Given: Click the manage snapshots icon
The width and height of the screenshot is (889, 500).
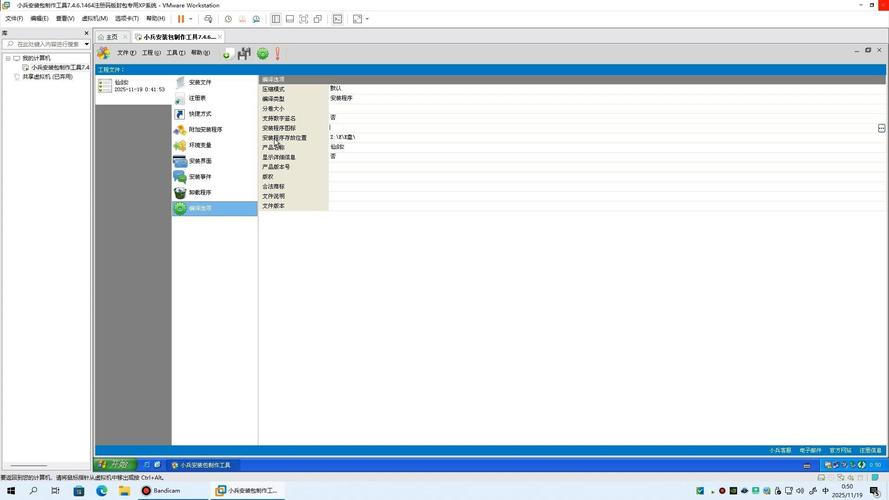Looking at the screenshot, I should (x=256, y=19).
